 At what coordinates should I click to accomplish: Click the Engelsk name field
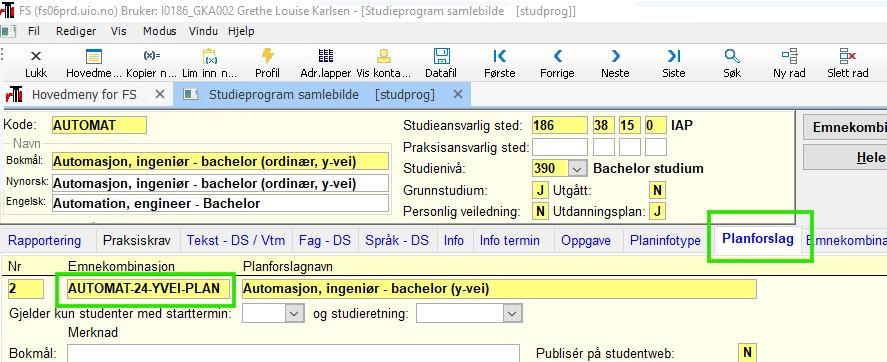tap(220, 204)
